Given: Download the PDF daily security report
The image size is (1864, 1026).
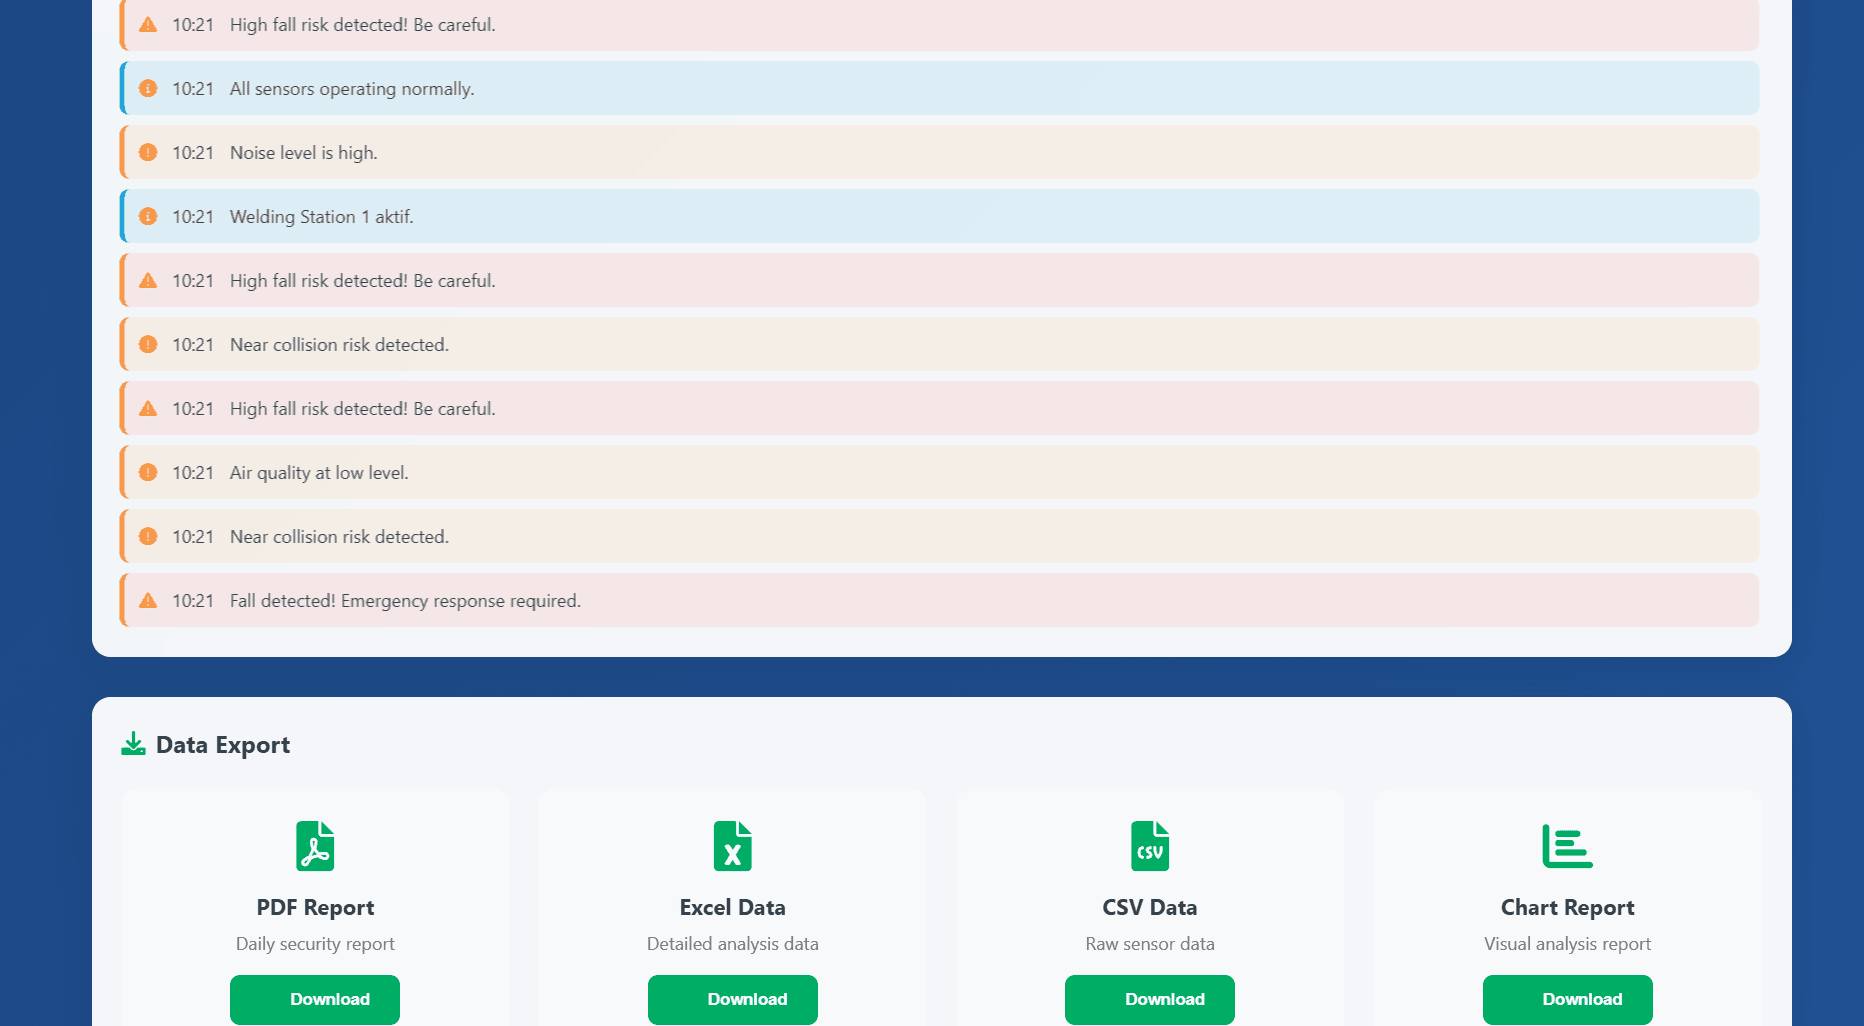Looking at the screenshot, I should click(x=314, y=999).
